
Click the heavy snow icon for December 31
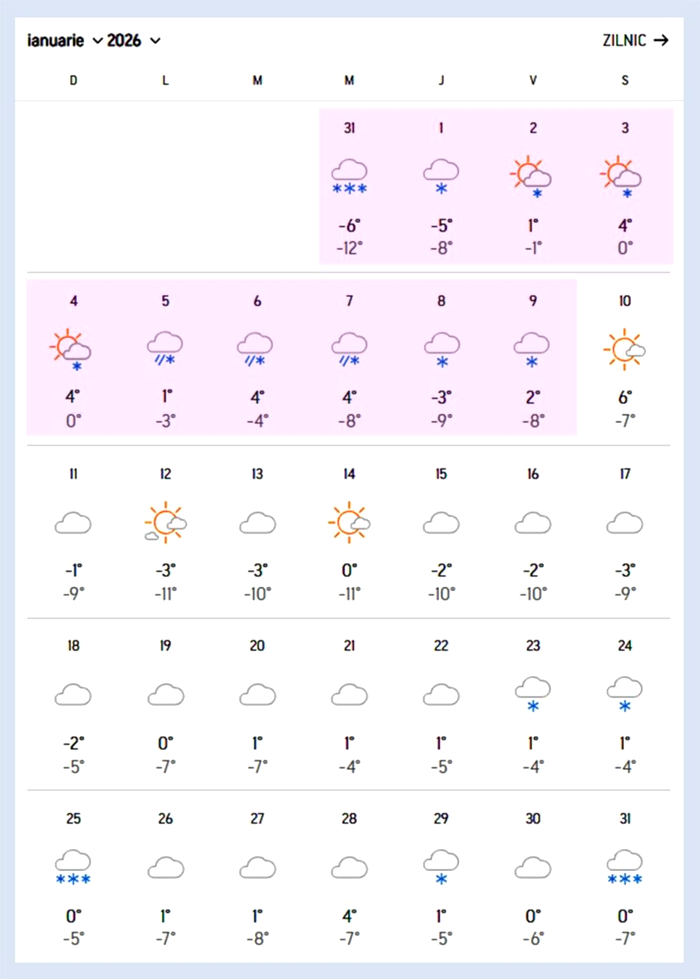point(349,177)
